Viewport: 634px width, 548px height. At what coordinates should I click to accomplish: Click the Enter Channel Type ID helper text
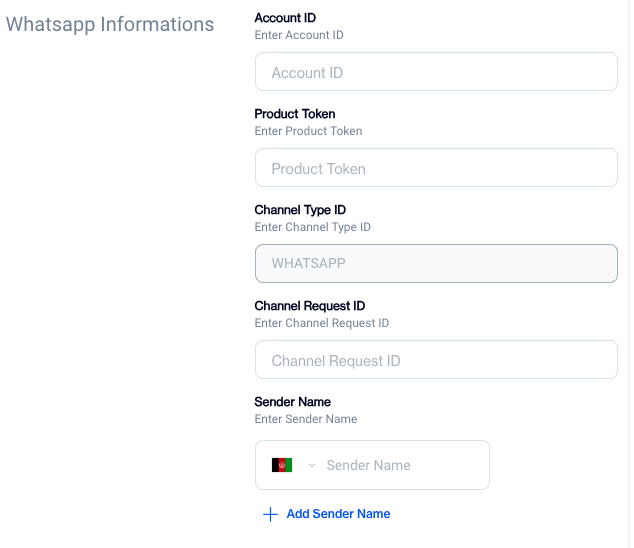313,227
